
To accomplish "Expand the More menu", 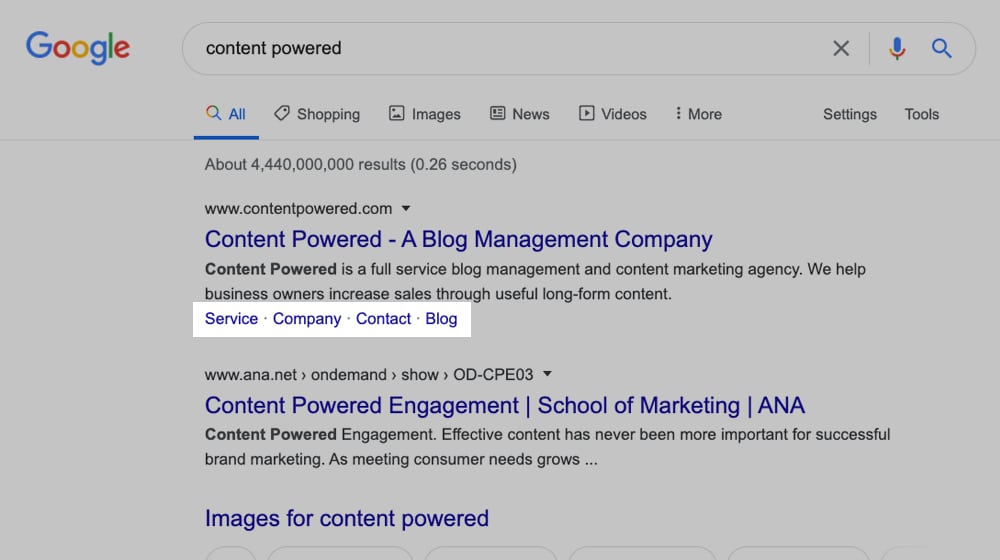I will point(698,114).
